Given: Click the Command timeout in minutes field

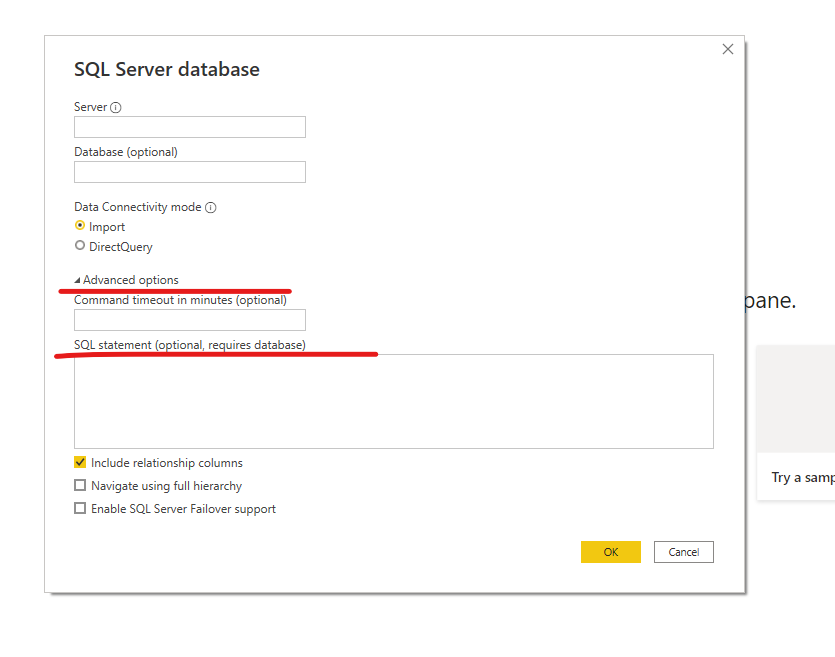Looking at the screenshot, I should pyautogui.click(x=190, y=320).
